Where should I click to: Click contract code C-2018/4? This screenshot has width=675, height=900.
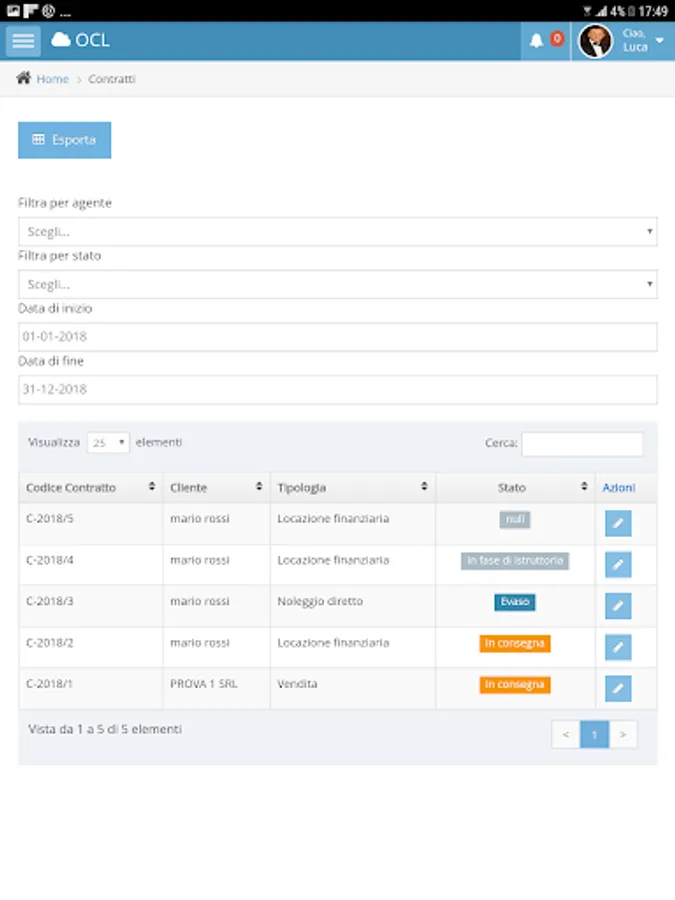pyautogui.click(x=50, y=560)
